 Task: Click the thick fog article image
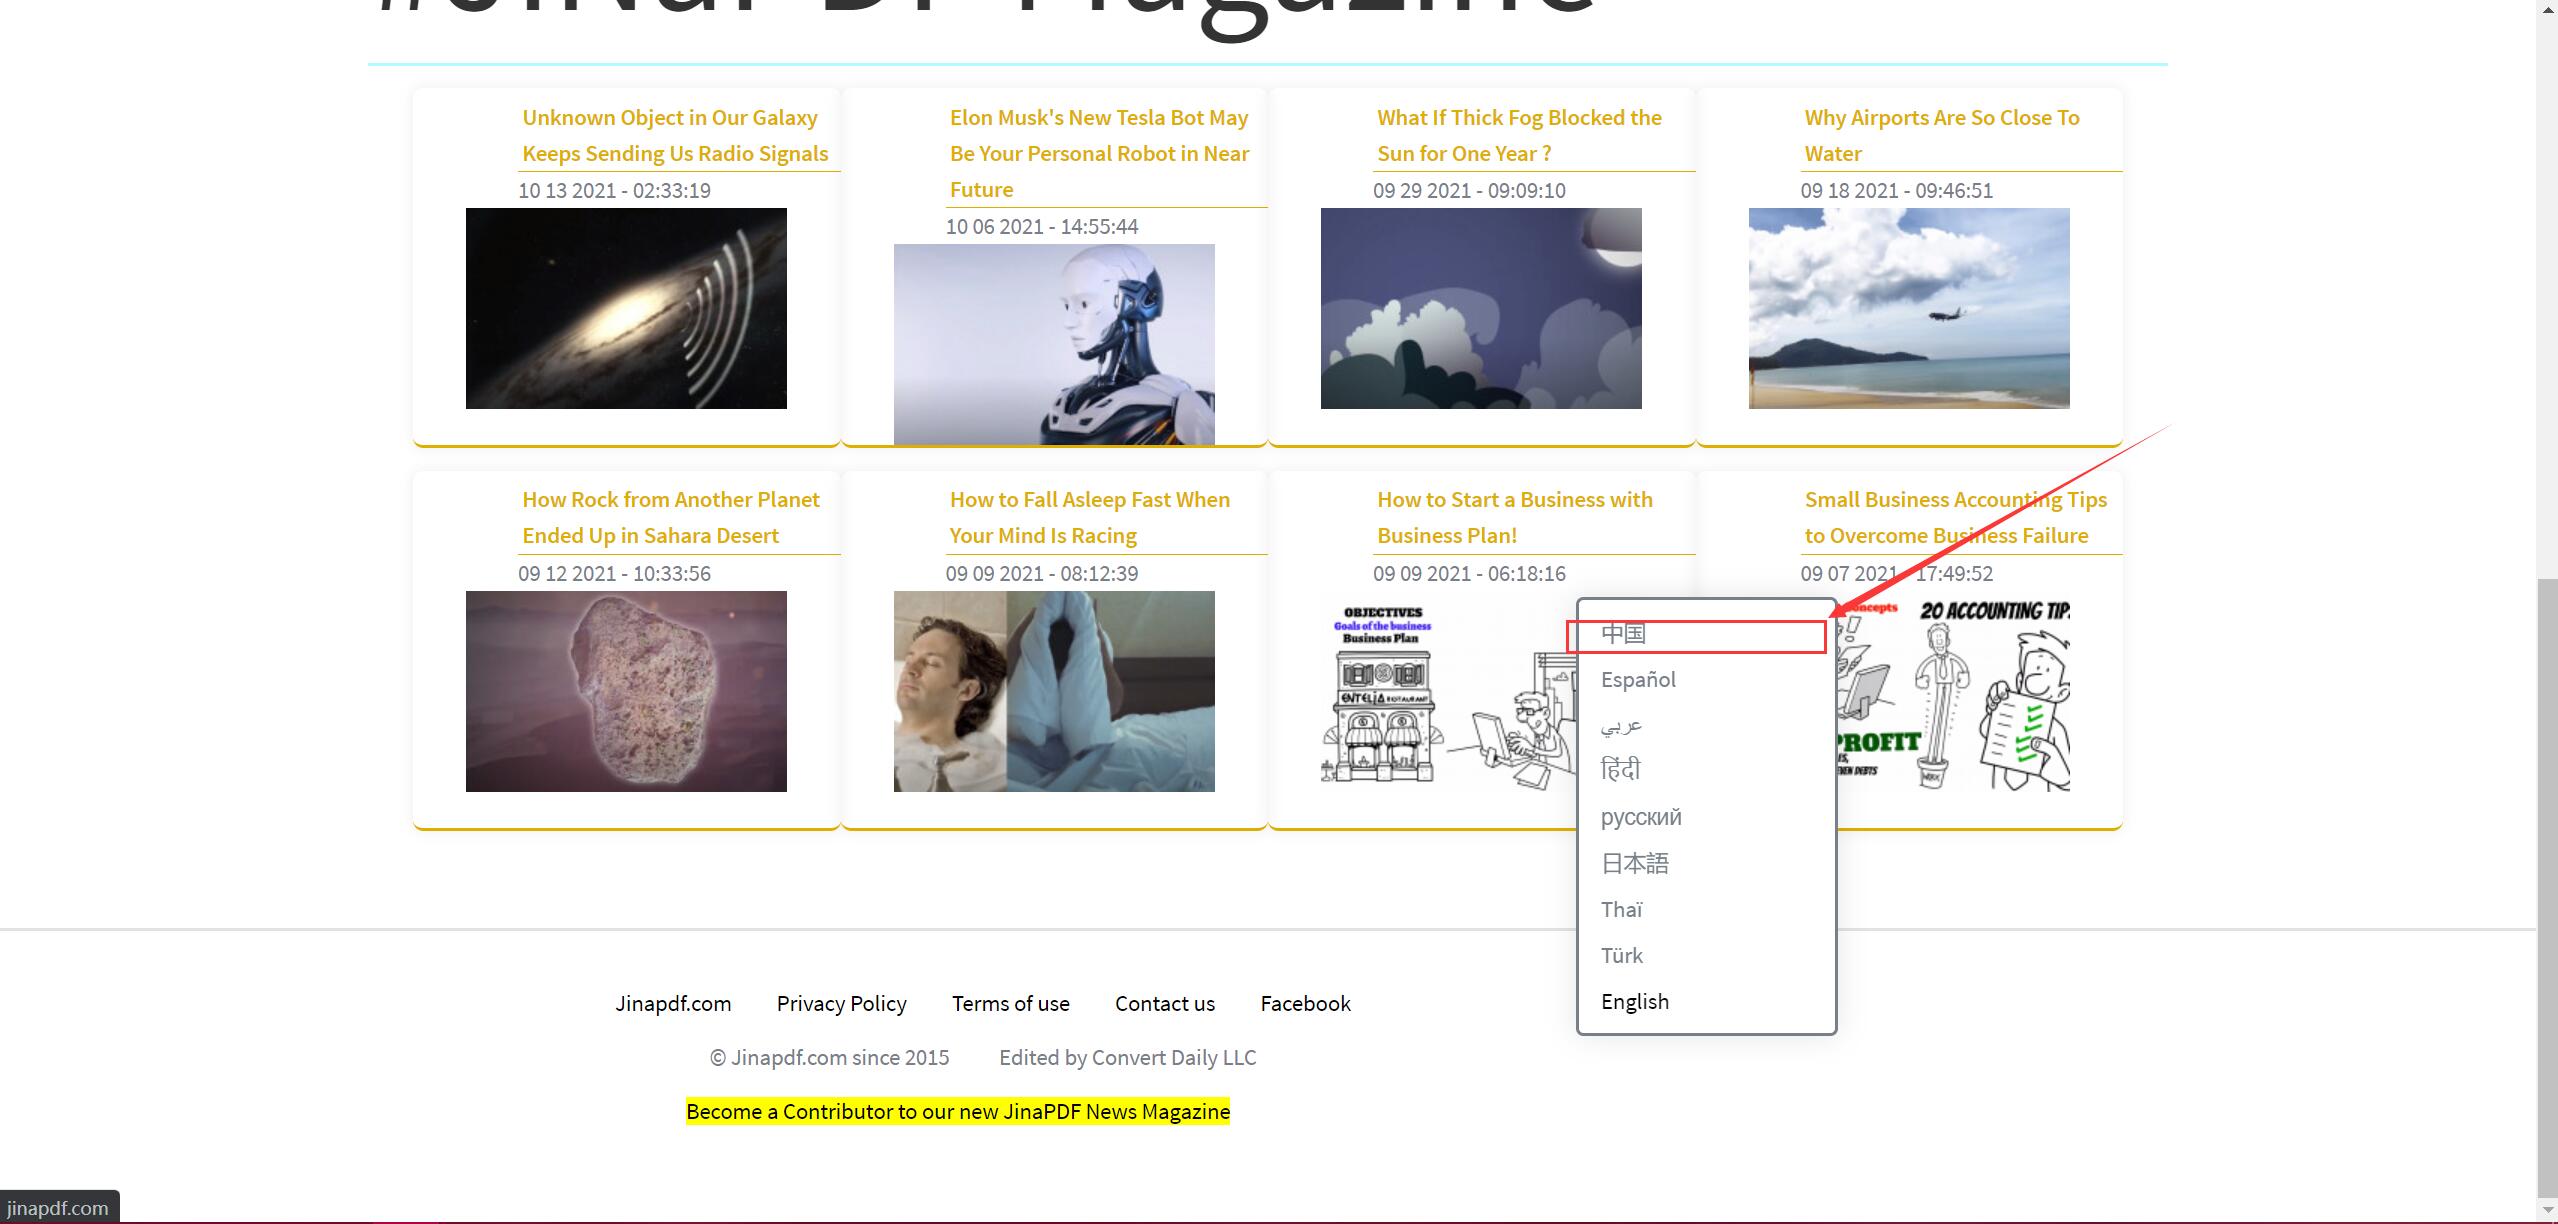pos(1481,308)
